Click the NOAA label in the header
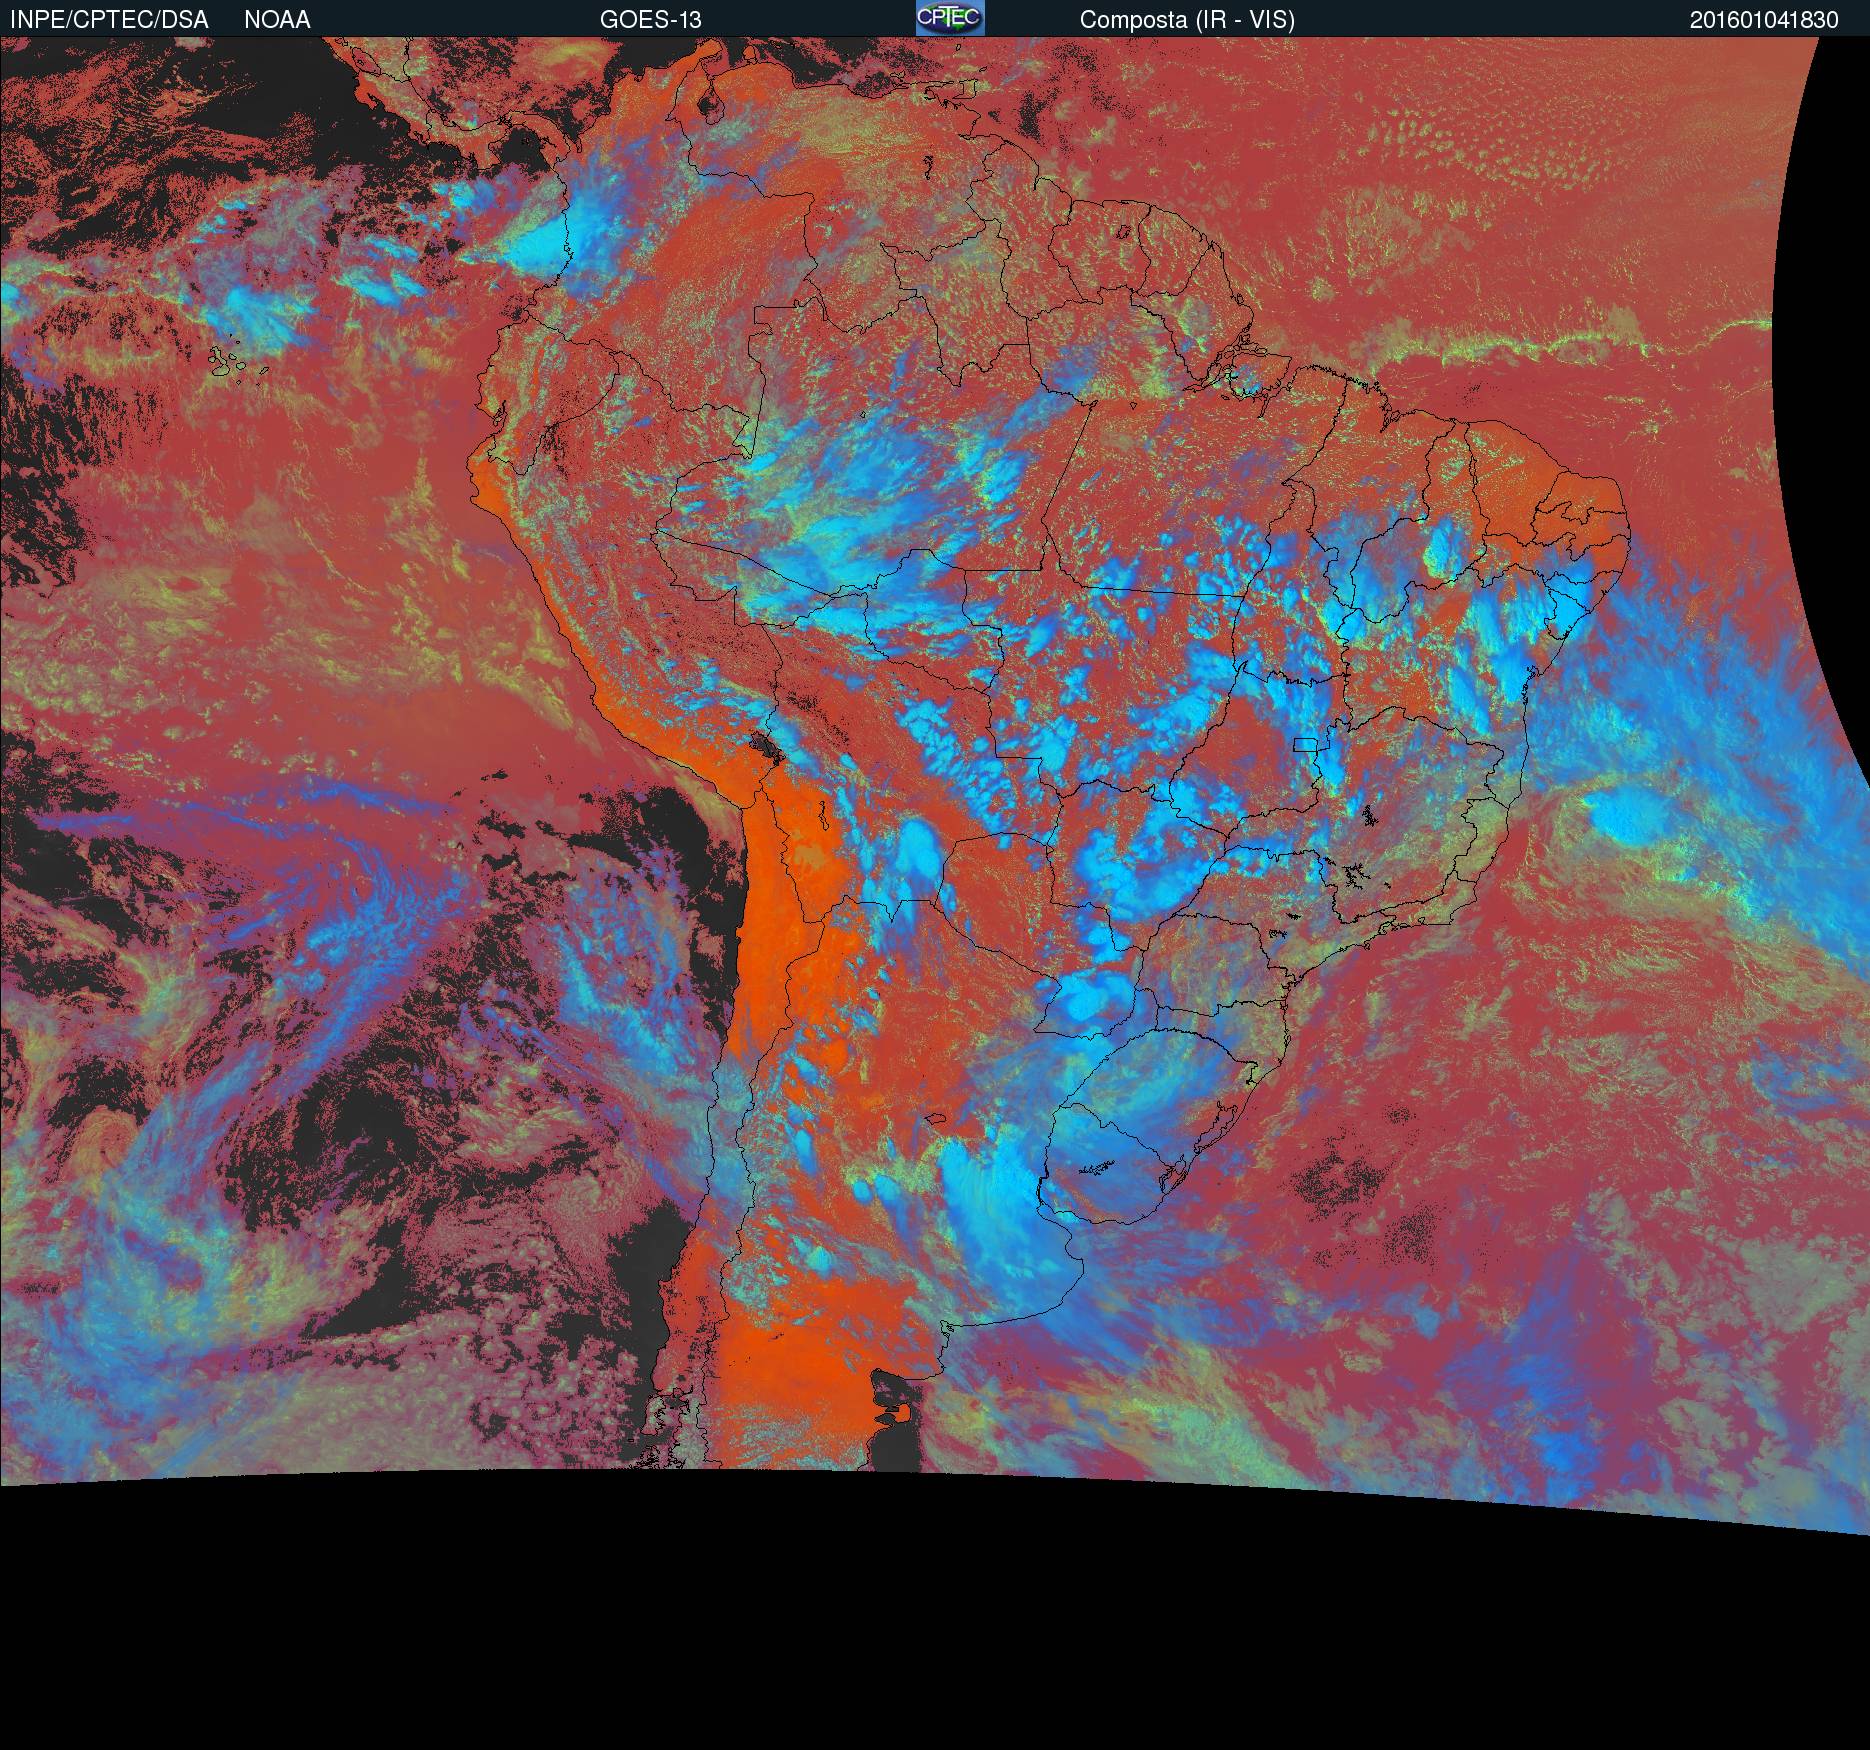Screen dimensions: 1870x1750 [x=277, y=19]
